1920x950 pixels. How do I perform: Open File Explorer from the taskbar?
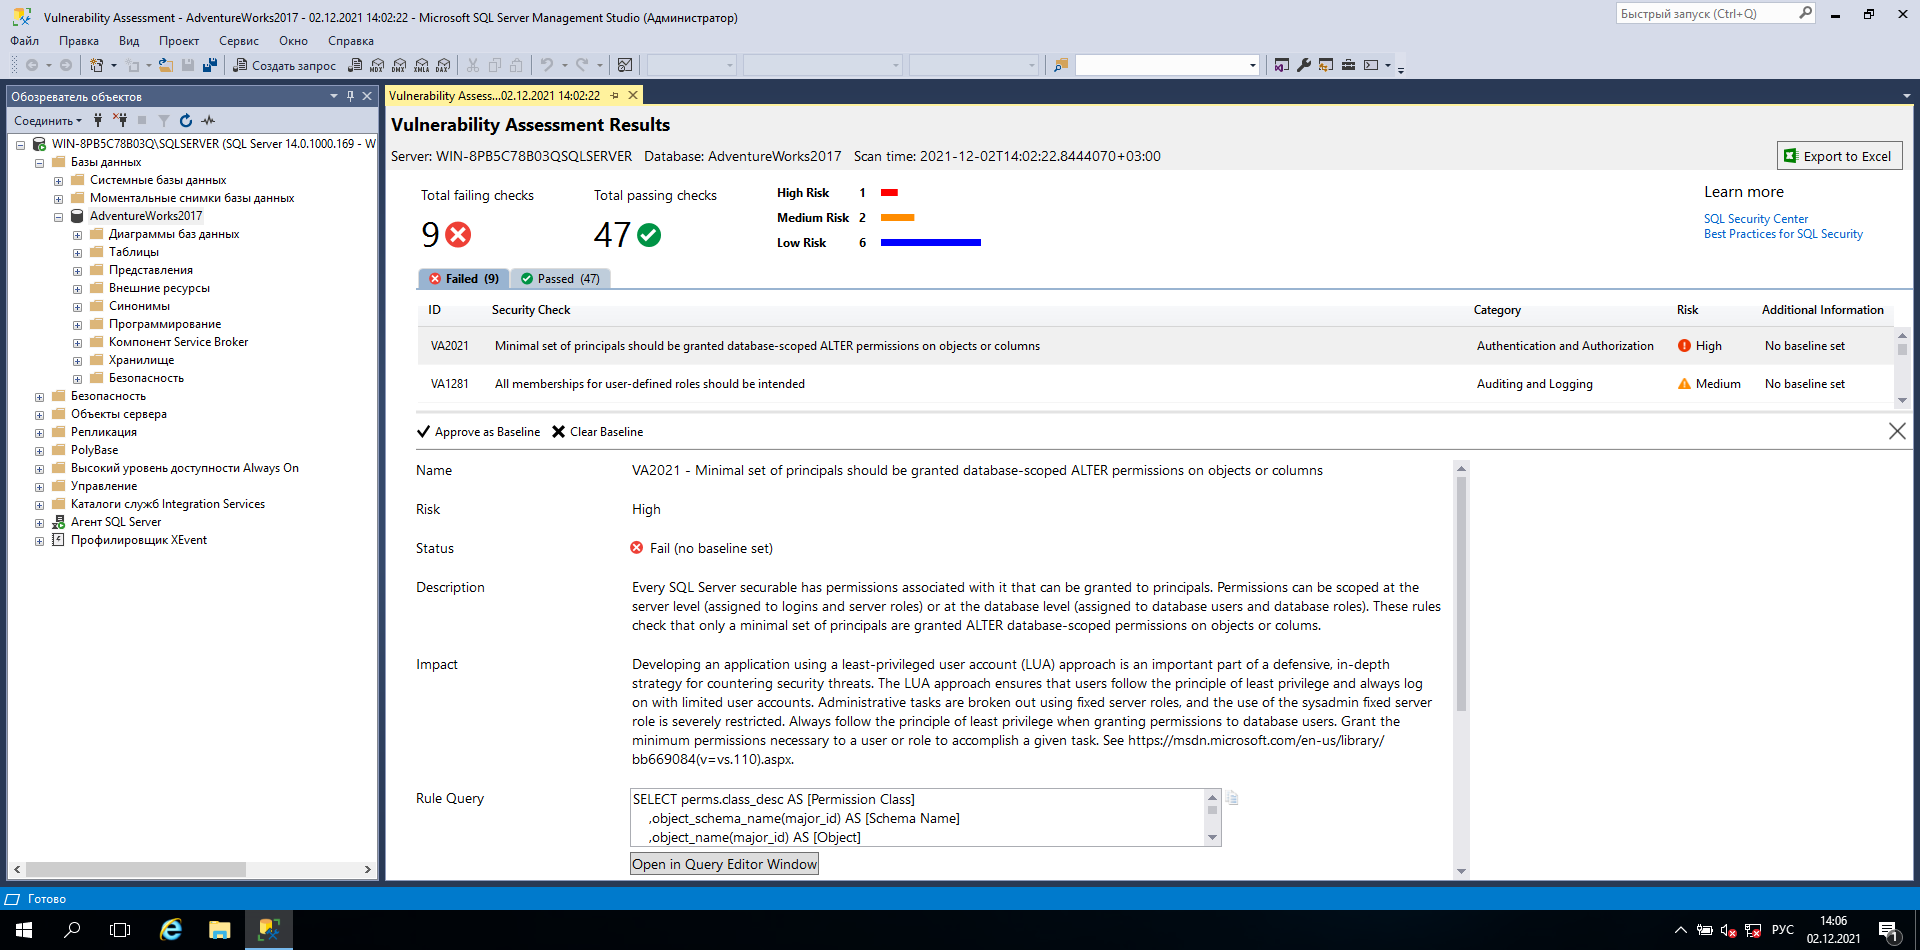219,930
